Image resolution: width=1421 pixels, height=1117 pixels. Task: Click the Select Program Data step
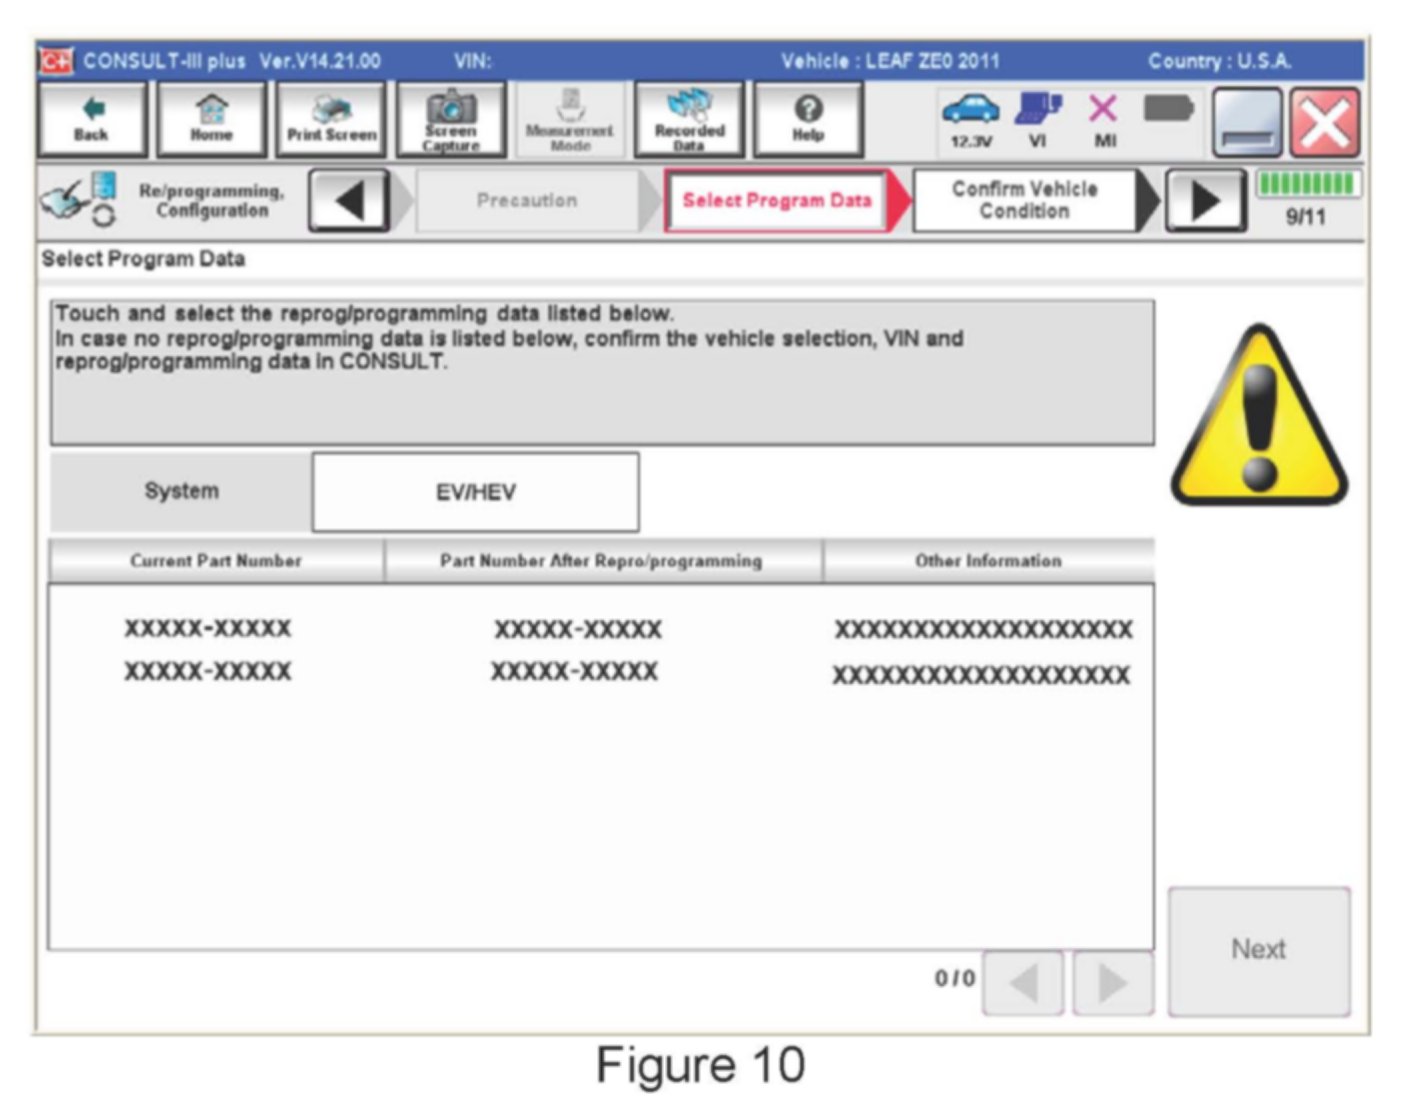(x=776, y=201)
